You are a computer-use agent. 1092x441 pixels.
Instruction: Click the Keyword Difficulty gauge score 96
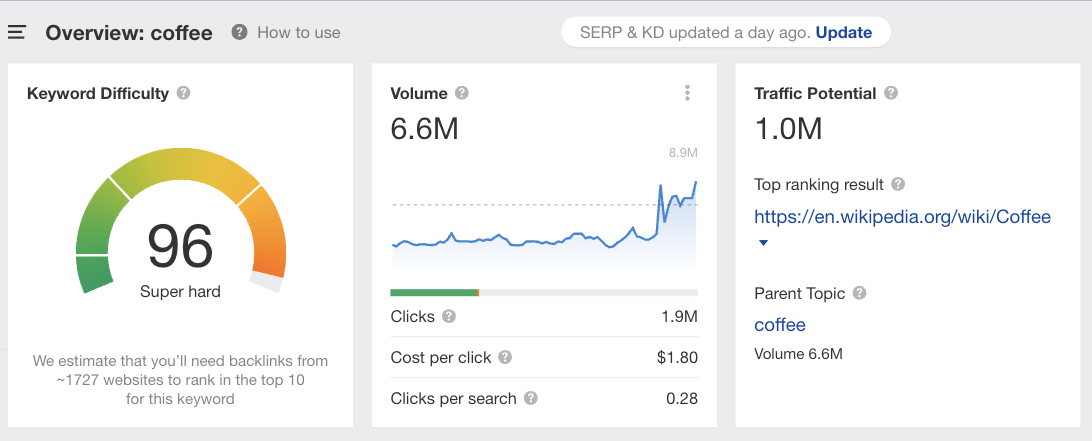180,246
